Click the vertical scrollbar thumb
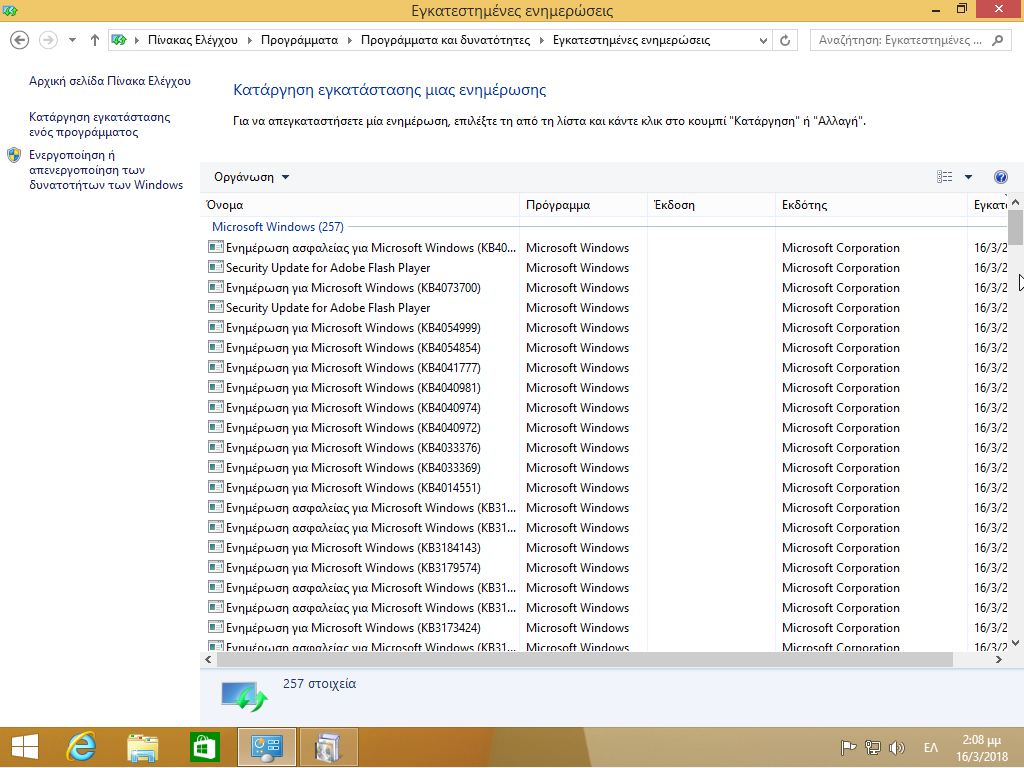The image size is (1024, 768). pyautogui.click(x=1015, y=227)
